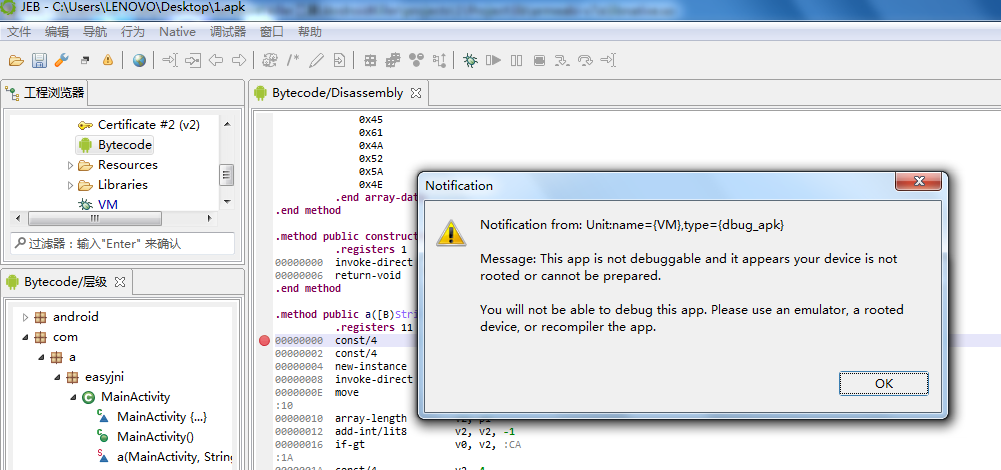Click the follow arrow-into-box icon

tap(193, 61)
